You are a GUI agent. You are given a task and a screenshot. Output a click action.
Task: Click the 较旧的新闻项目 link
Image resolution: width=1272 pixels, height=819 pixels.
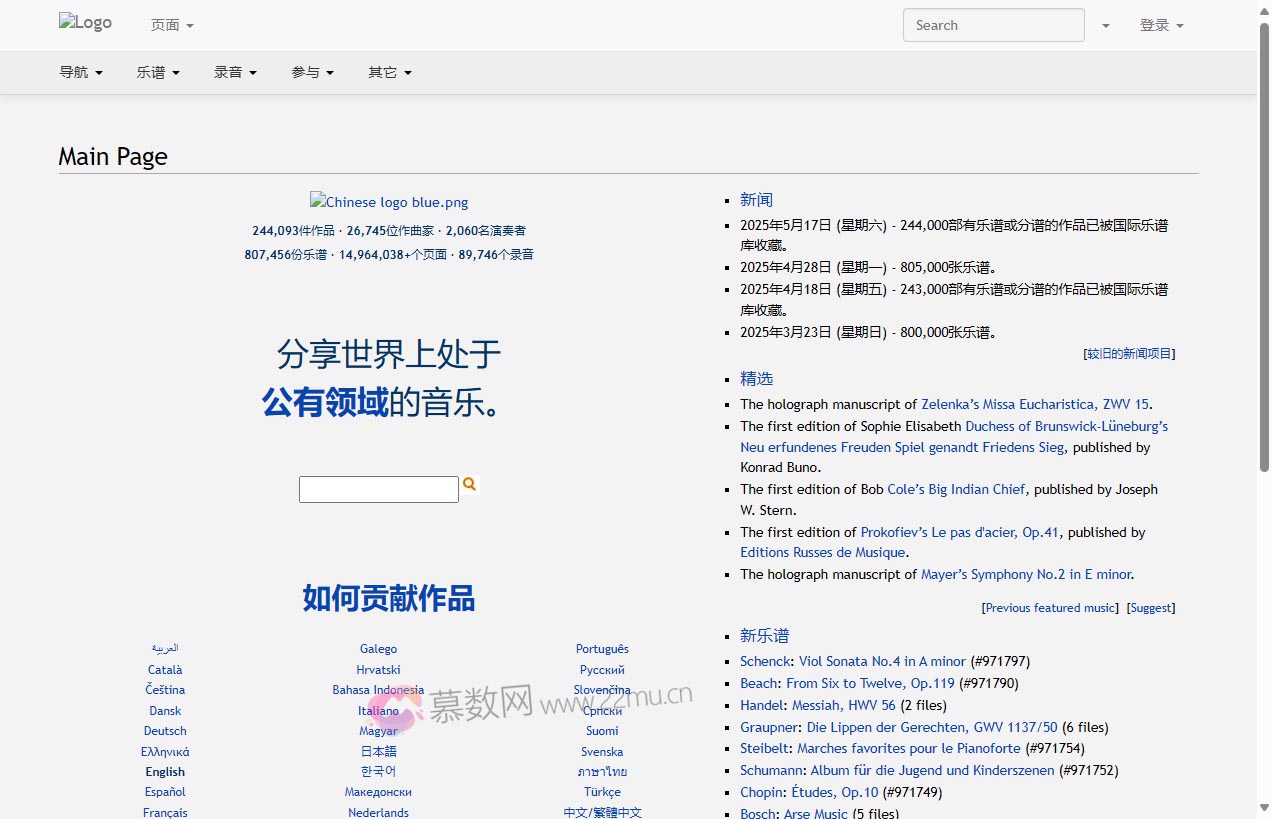click(1128, 353)
